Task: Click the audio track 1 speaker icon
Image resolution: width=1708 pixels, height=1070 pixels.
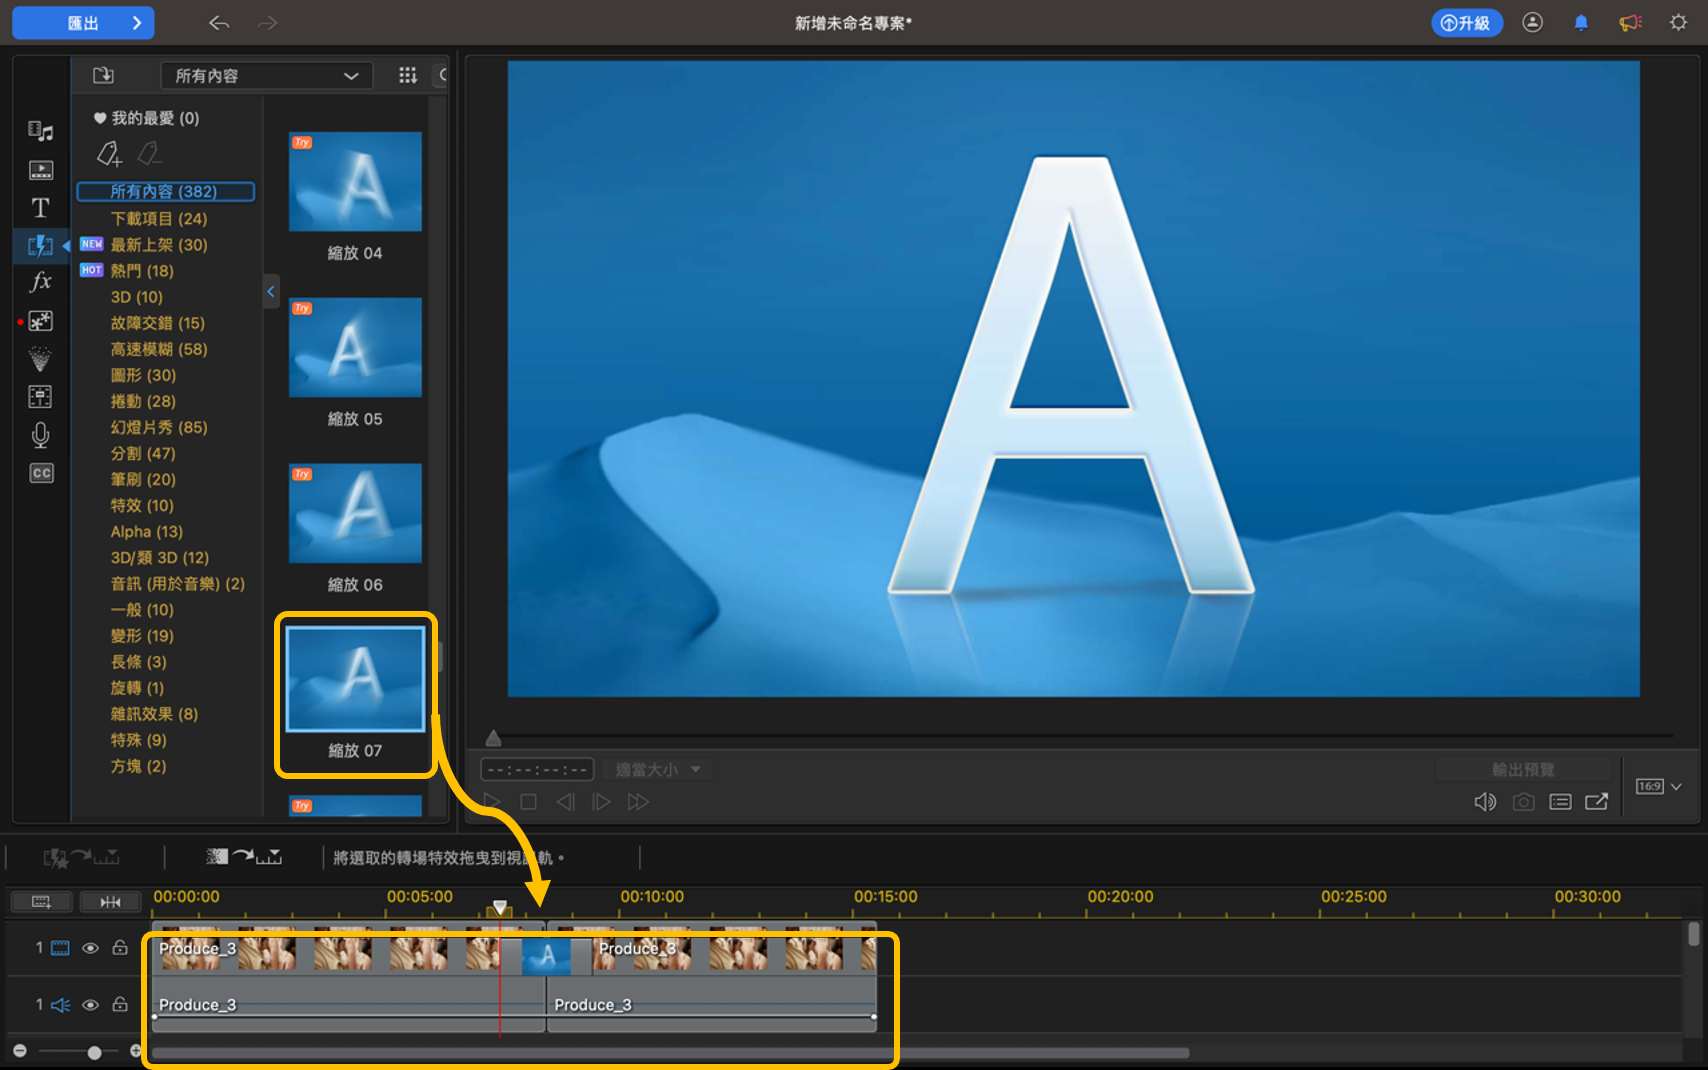Action: pos(60,1005)
